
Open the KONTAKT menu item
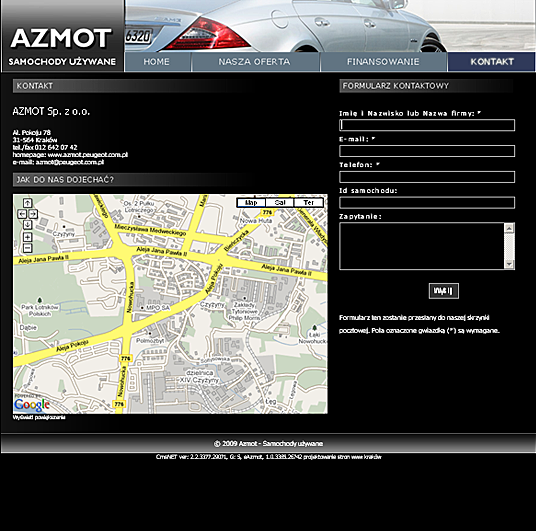[x=492, y=62]
